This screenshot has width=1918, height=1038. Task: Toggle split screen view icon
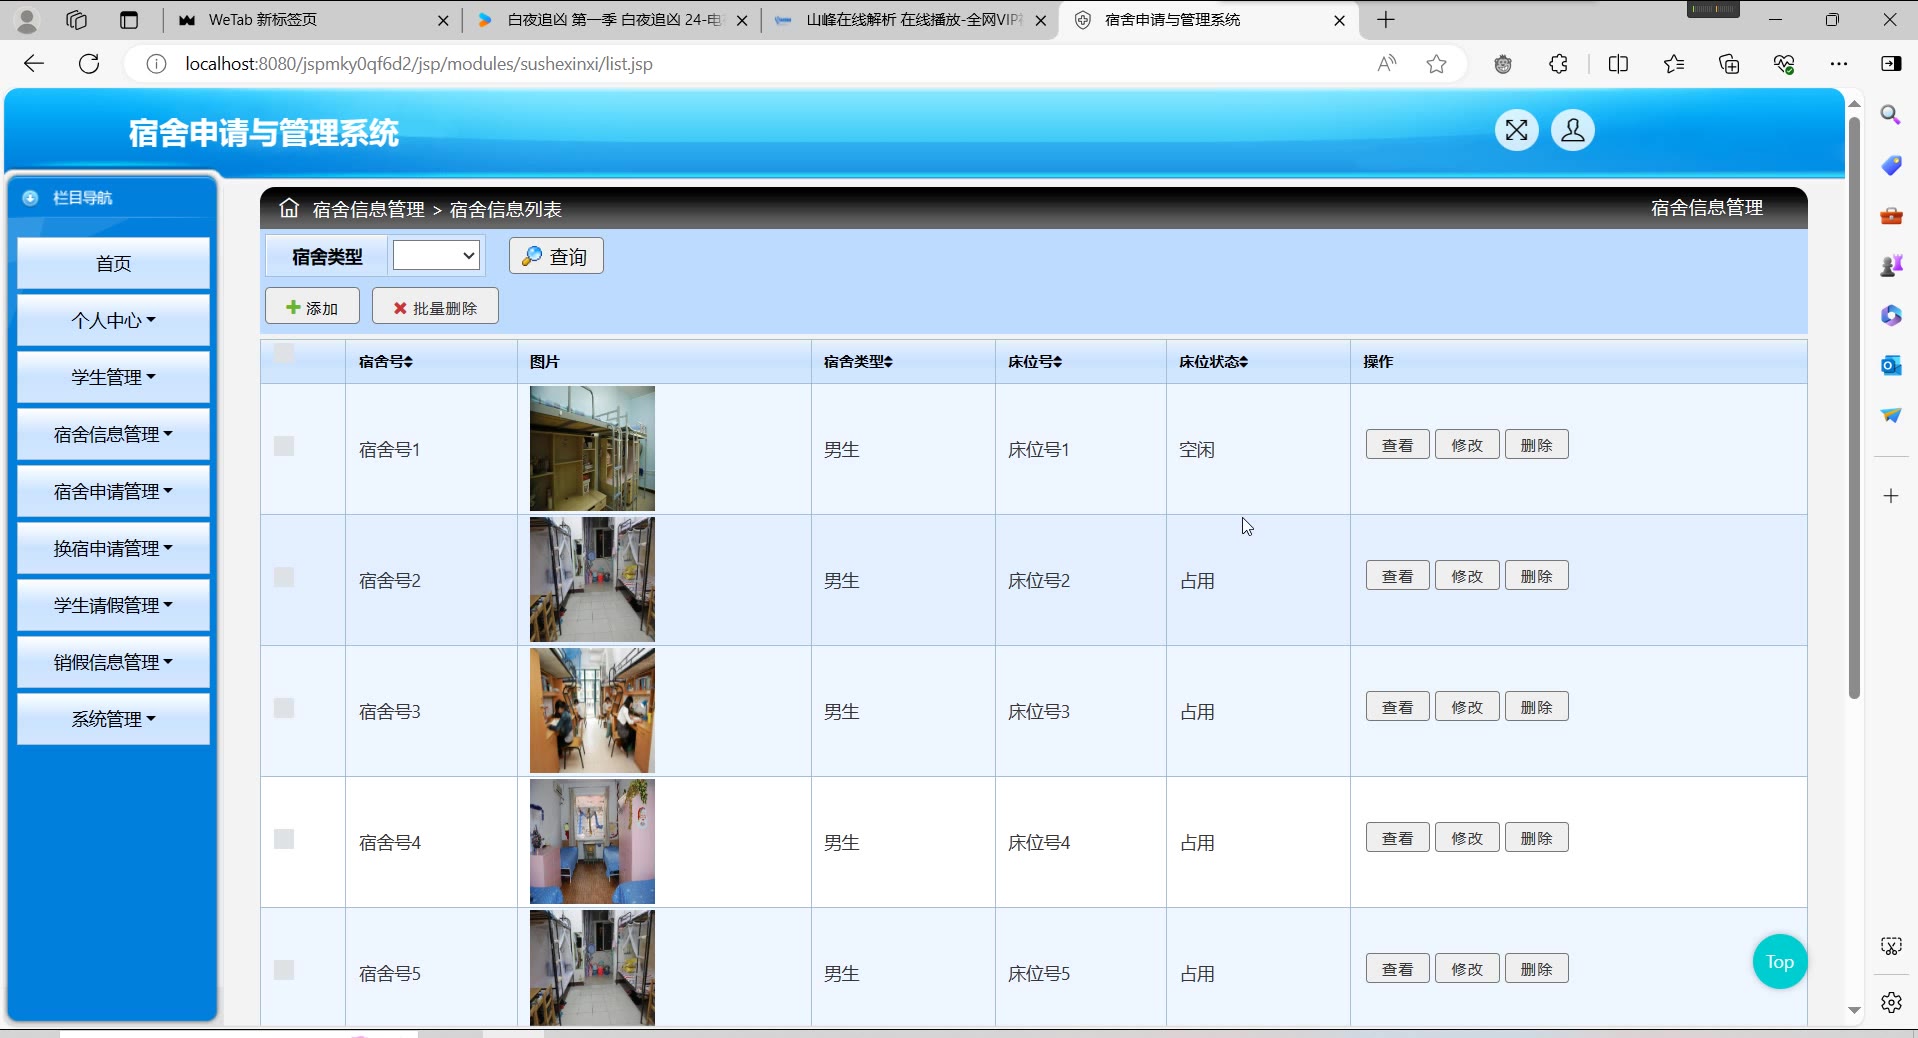(x=1618, y=64)
